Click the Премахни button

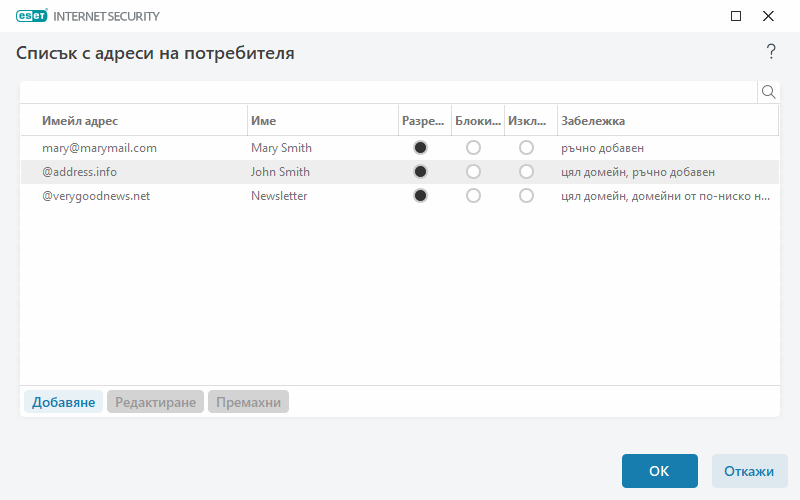point(248,402)
